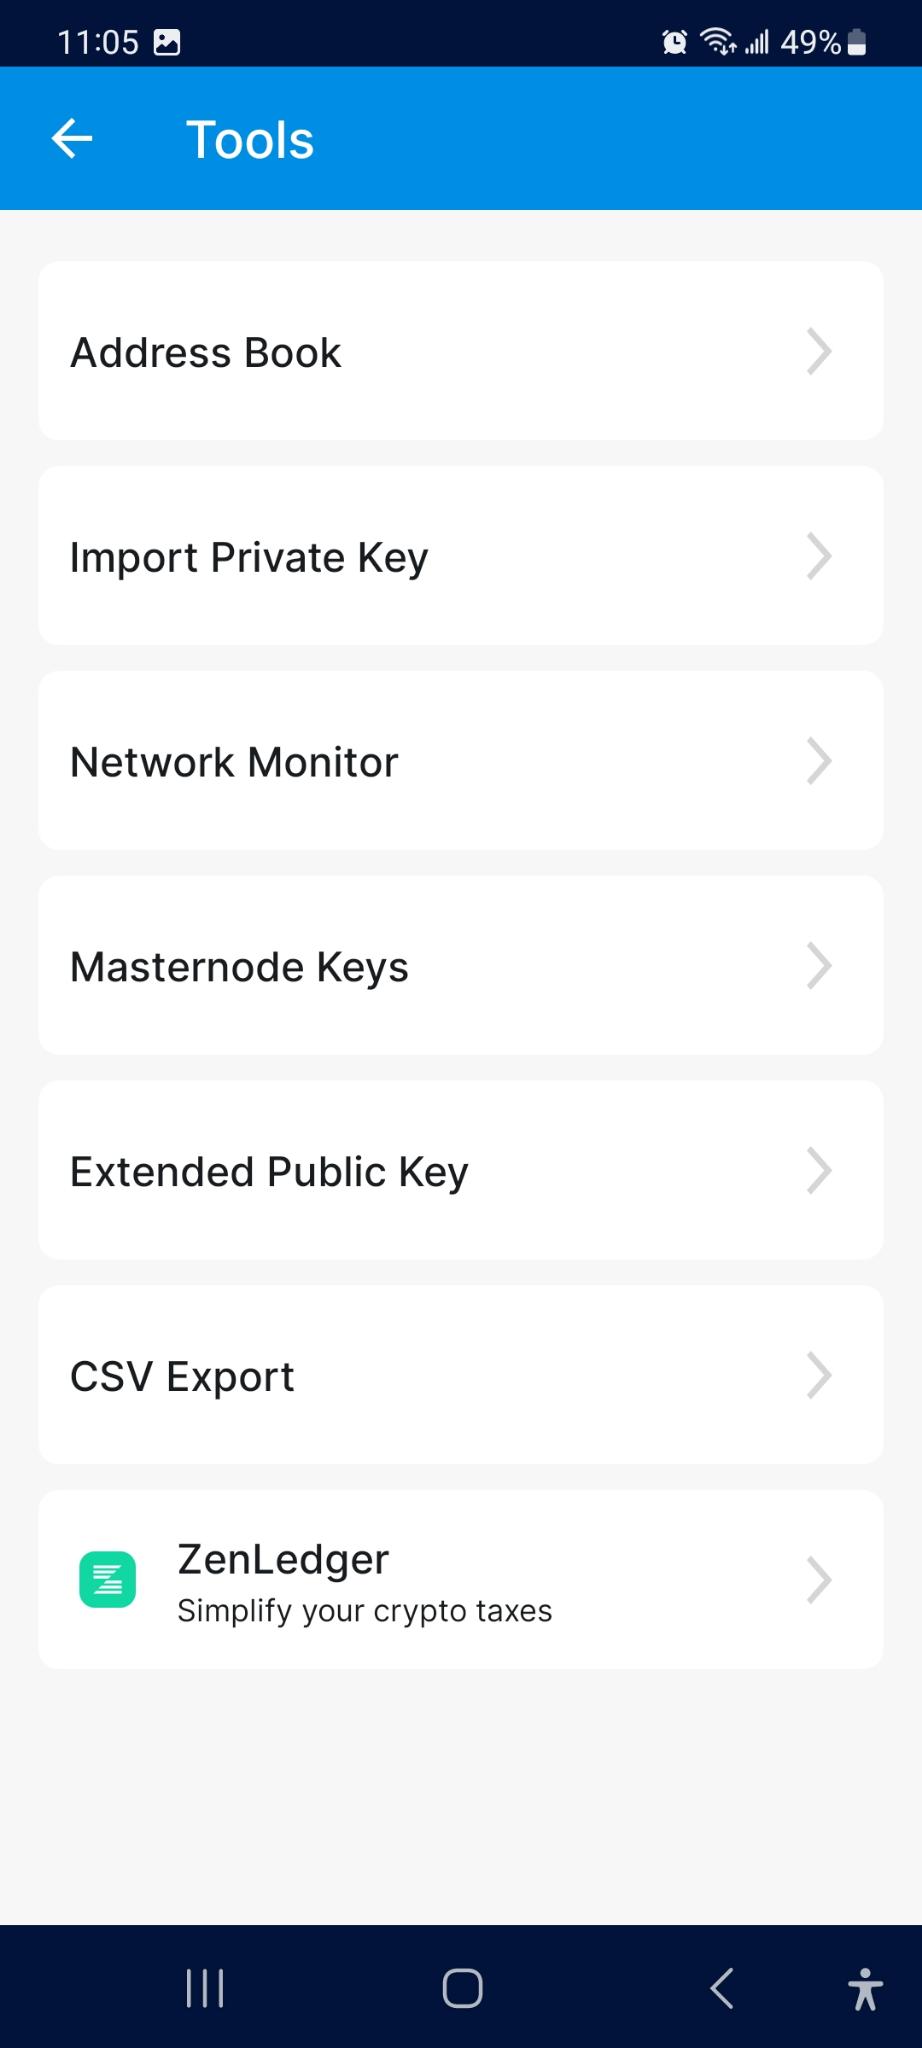Tap the battery indicator icon
Screen dimensions: 922x2048
click(x=857, y=42)
